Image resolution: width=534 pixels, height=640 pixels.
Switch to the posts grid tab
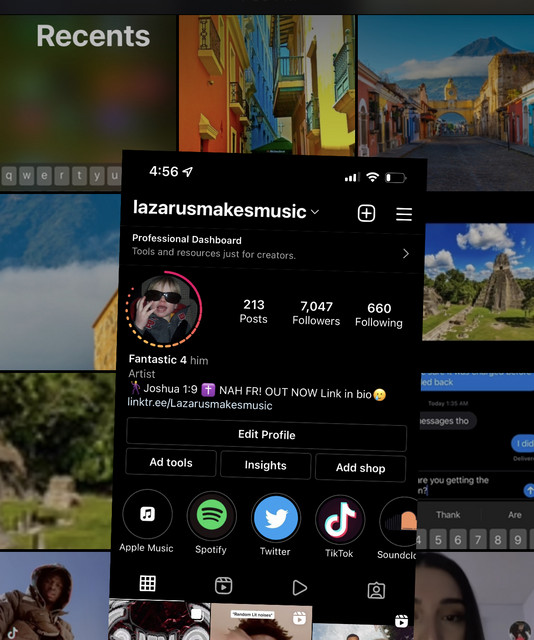147,583
